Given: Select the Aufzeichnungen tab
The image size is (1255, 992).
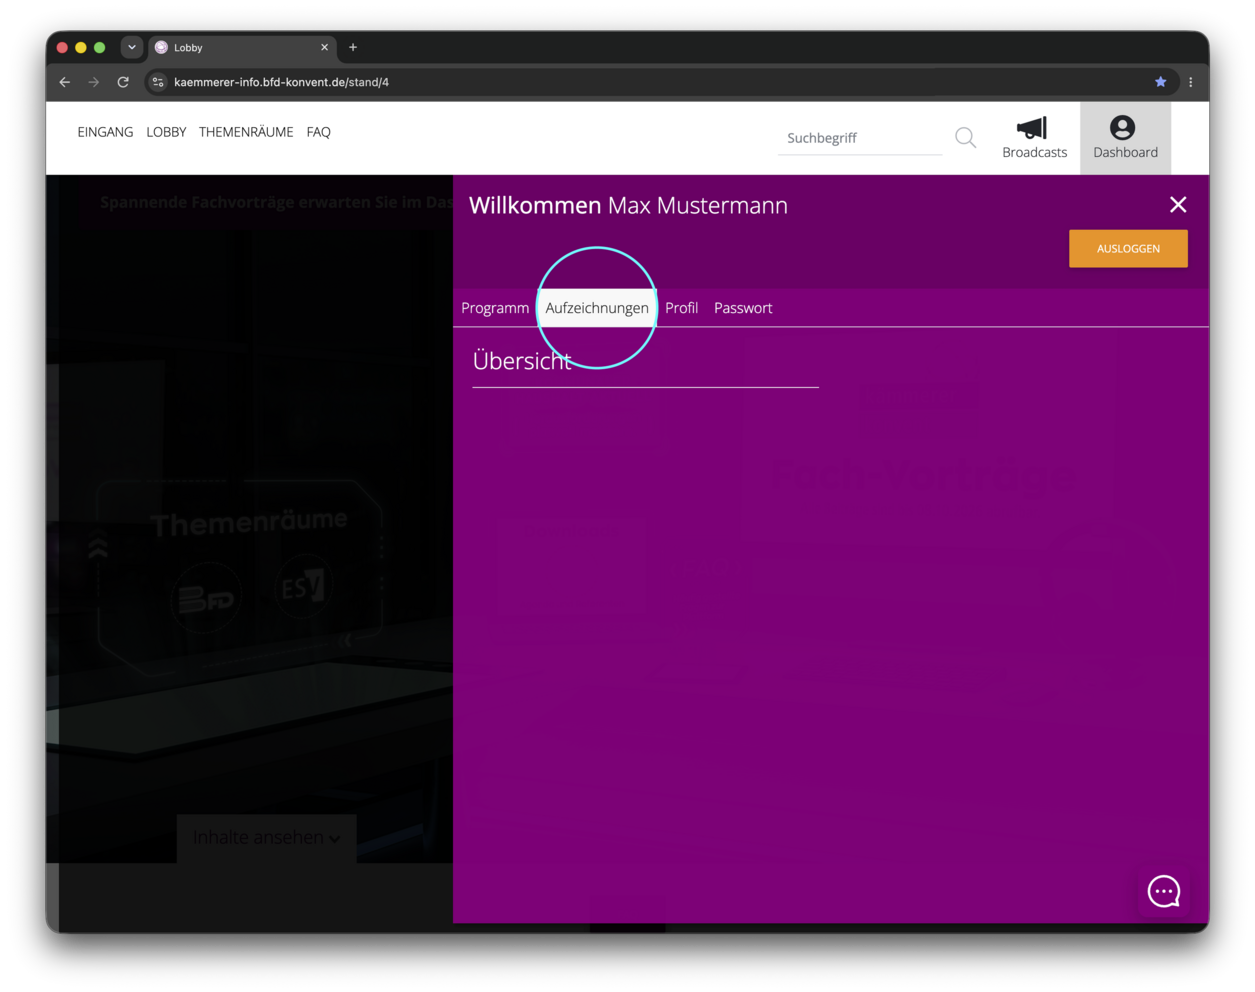Looking at the screenshot, I should [597, 308].
